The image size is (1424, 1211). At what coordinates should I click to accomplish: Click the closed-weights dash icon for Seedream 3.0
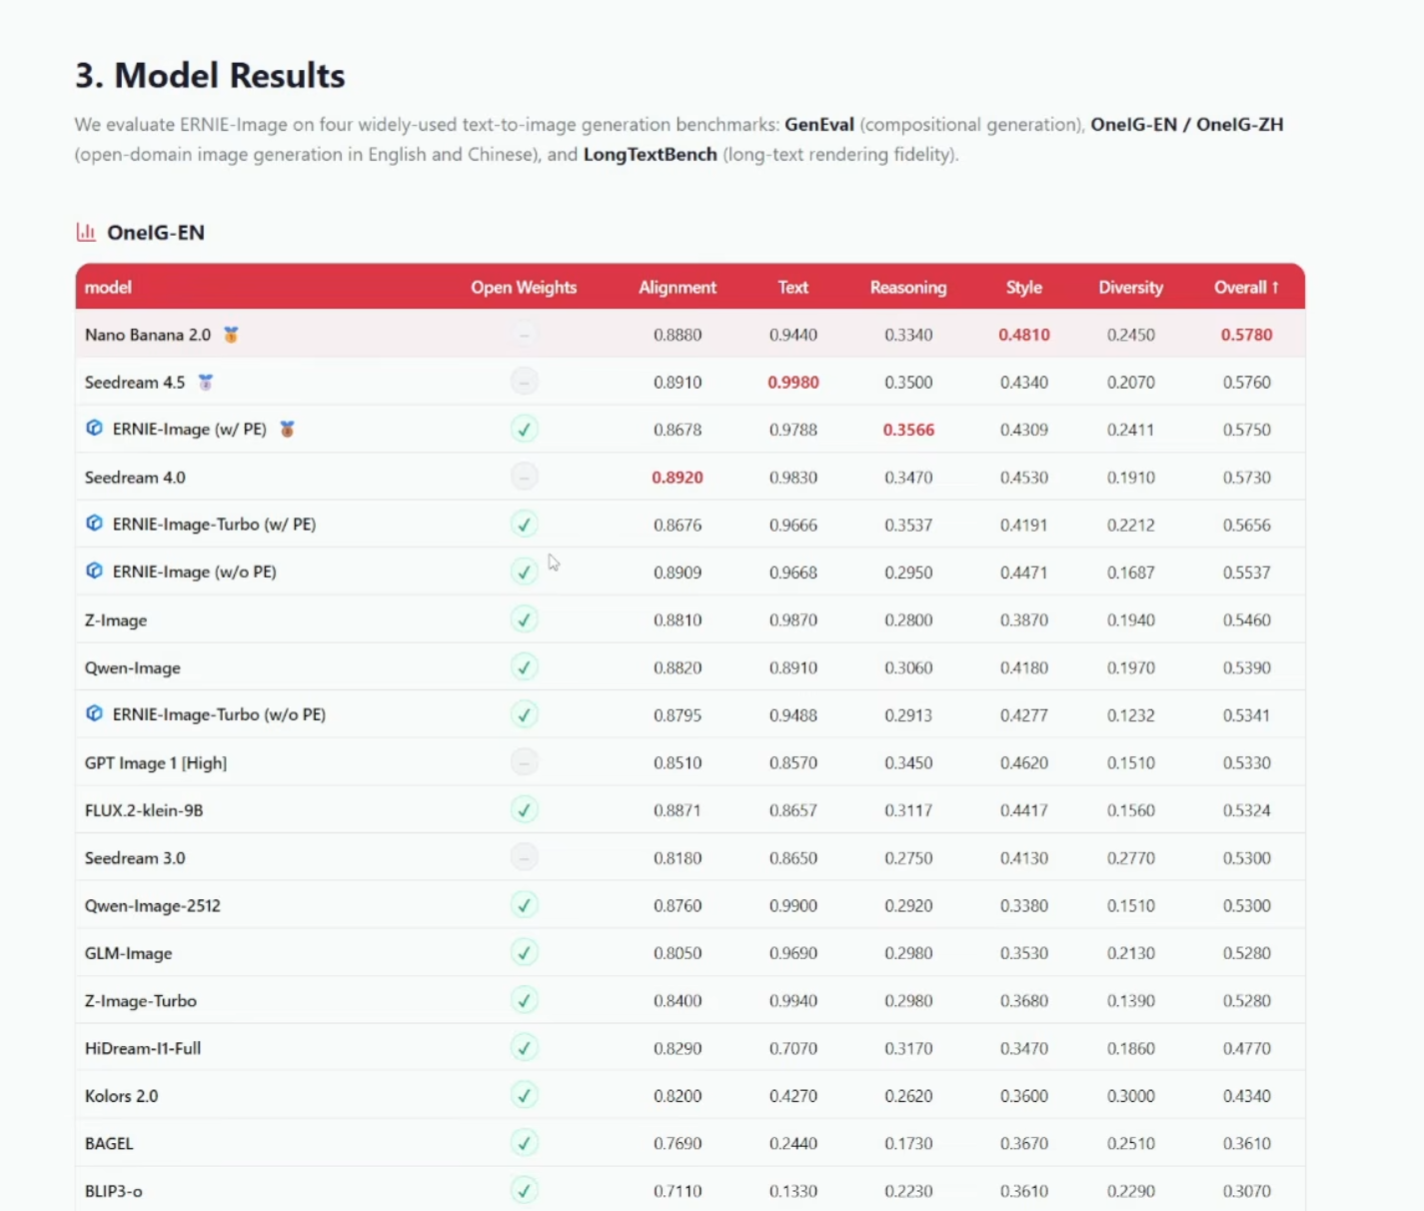524,857
